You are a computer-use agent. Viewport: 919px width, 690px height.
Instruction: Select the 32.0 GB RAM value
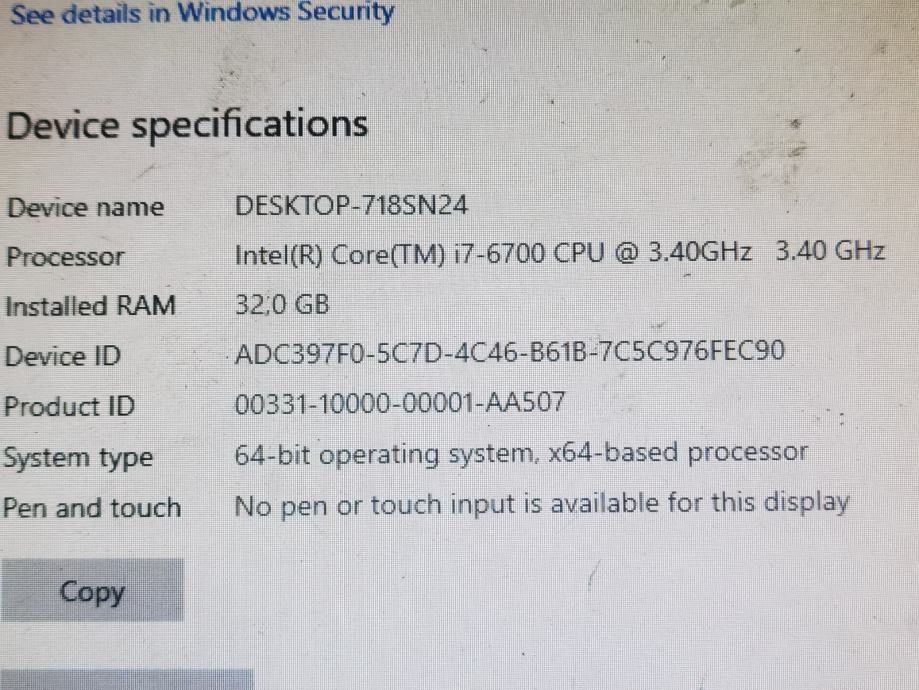281,304
